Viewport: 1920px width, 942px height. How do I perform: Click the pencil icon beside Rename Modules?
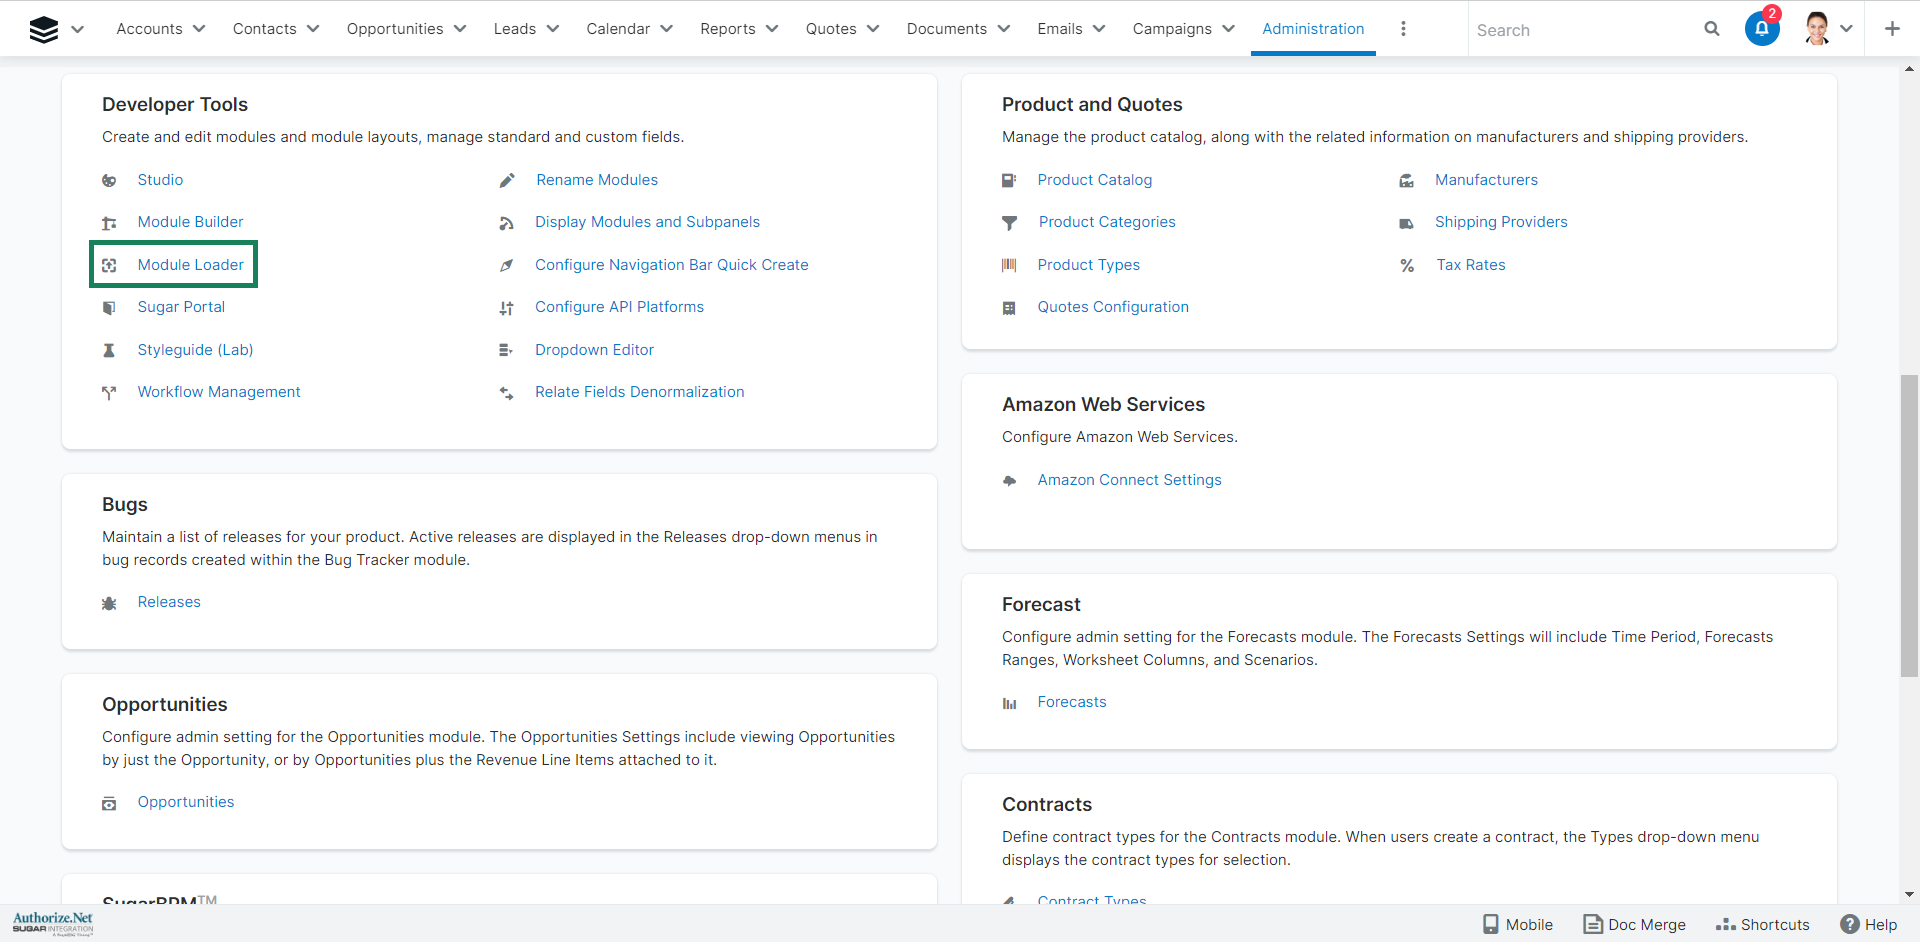point(507,181)
